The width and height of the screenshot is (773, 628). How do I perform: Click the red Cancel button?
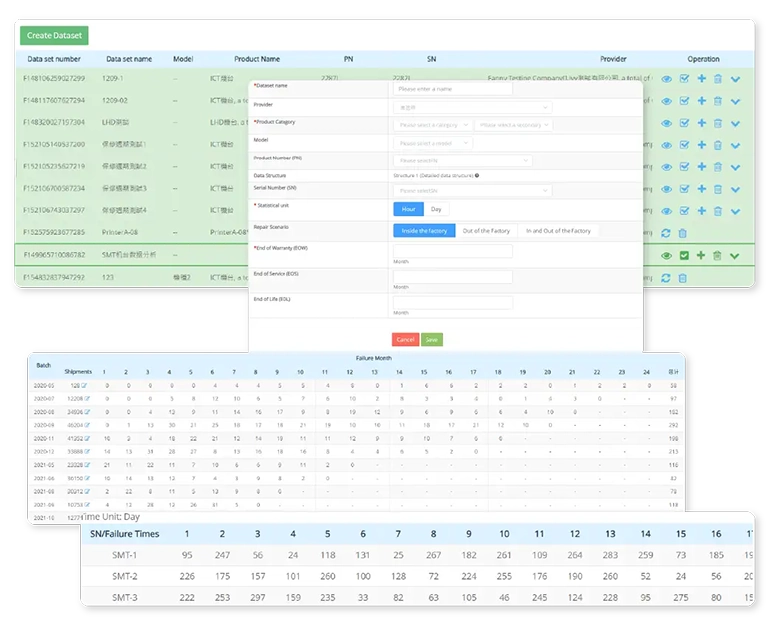(405, 340)
